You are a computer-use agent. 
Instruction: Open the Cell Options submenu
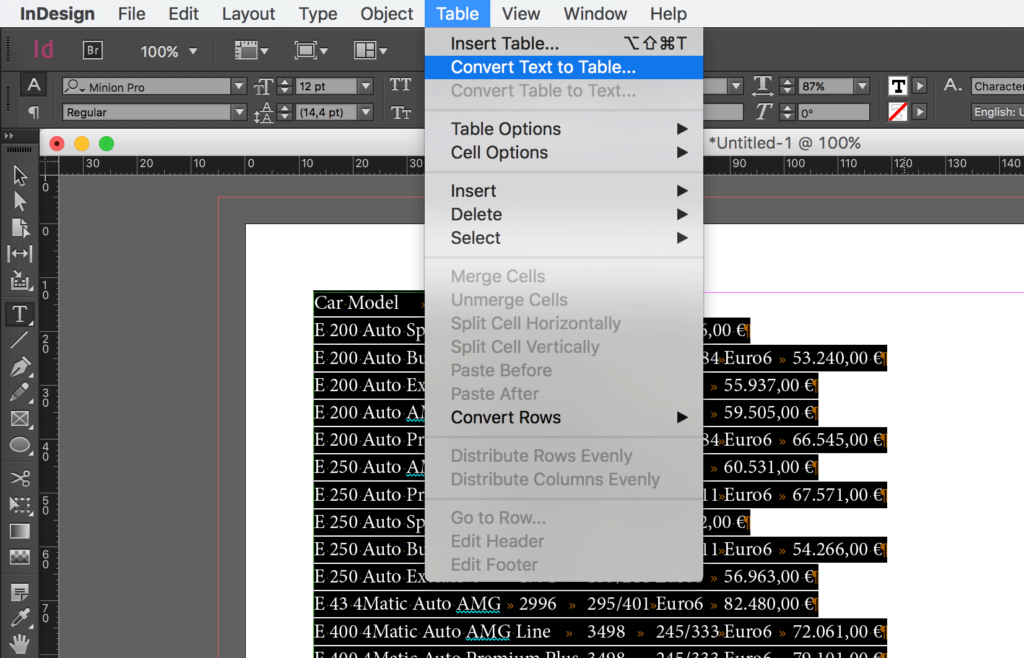(564, 153)
